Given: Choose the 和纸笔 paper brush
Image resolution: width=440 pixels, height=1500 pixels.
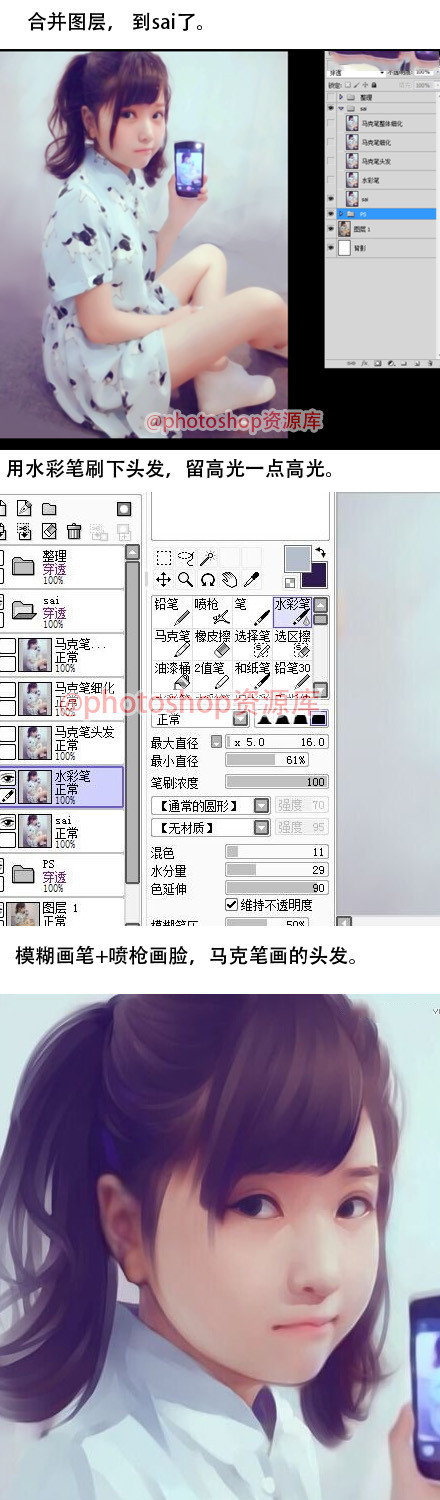Looking at the screenshot, I should 252,674.
